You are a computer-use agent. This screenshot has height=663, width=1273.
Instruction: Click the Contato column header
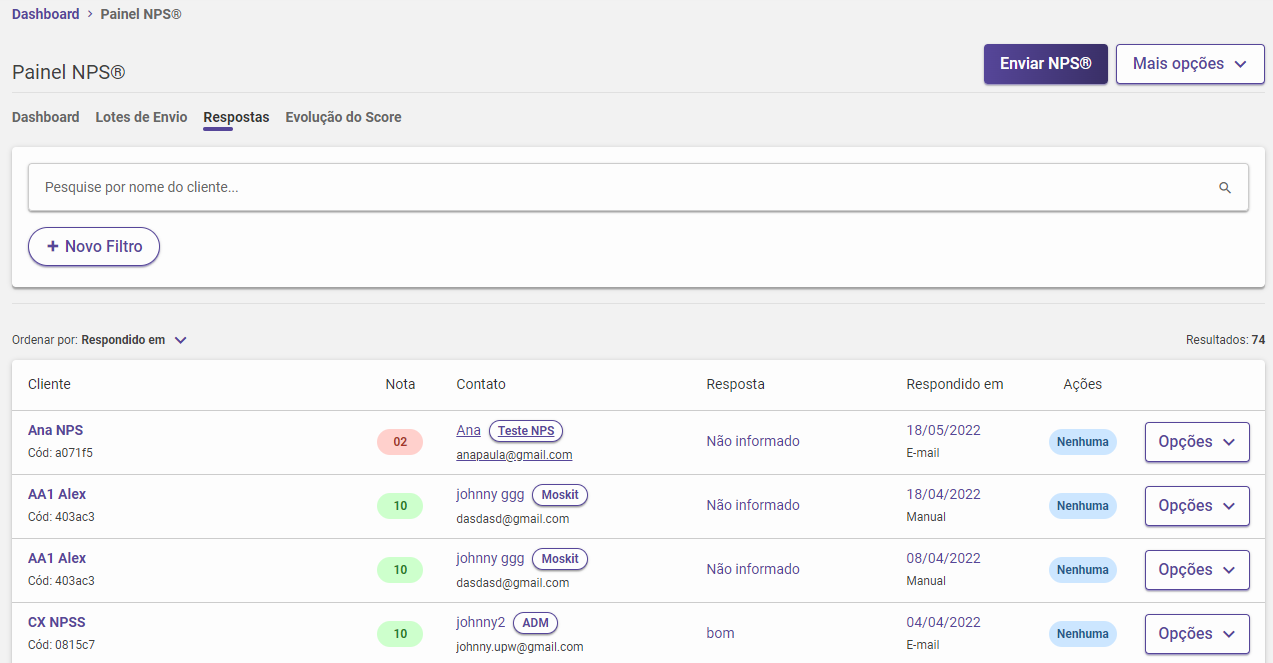pos(481,384)
